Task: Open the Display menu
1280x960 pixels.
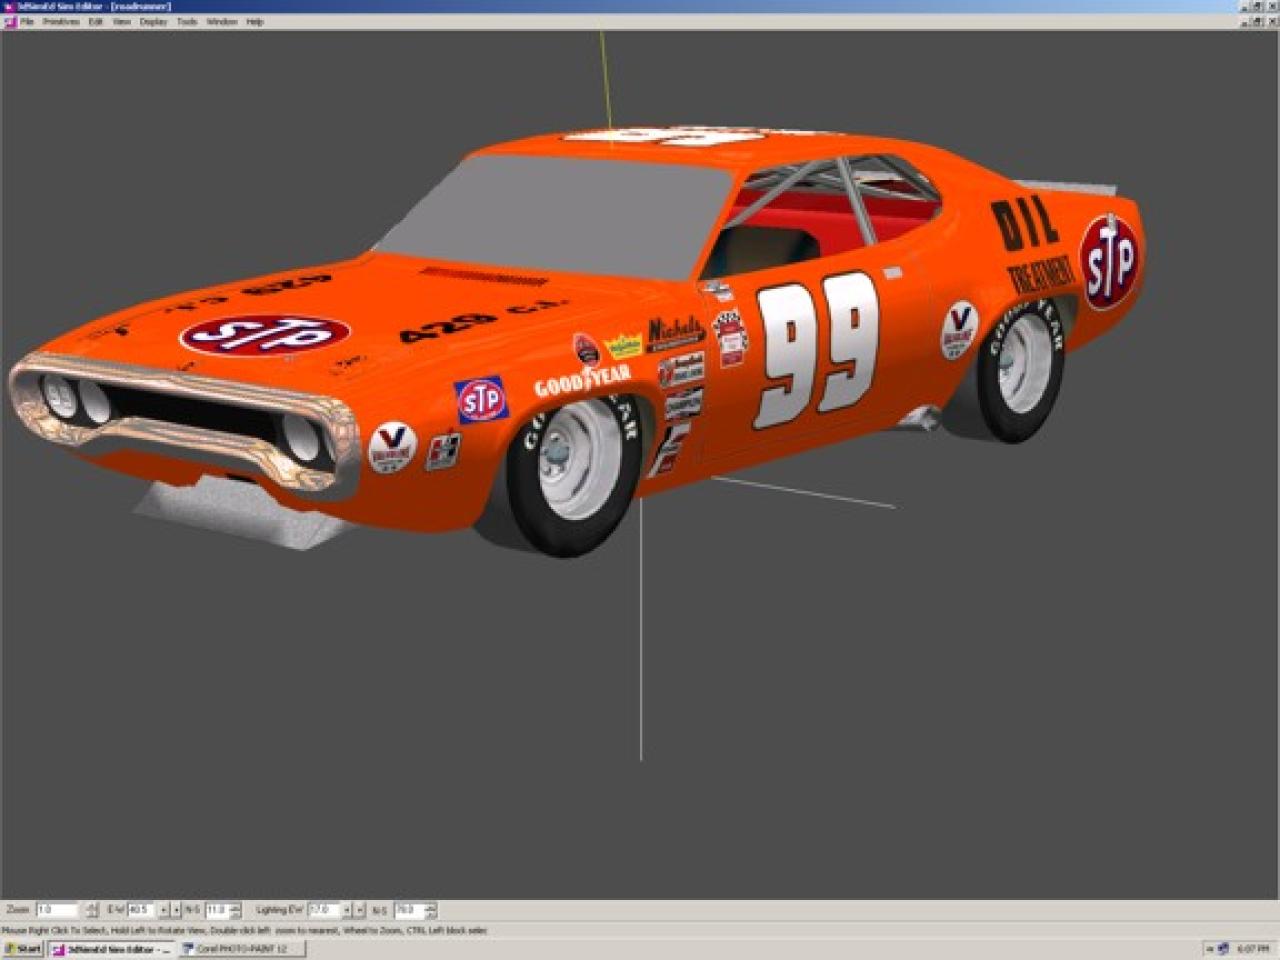Action: 153,21
